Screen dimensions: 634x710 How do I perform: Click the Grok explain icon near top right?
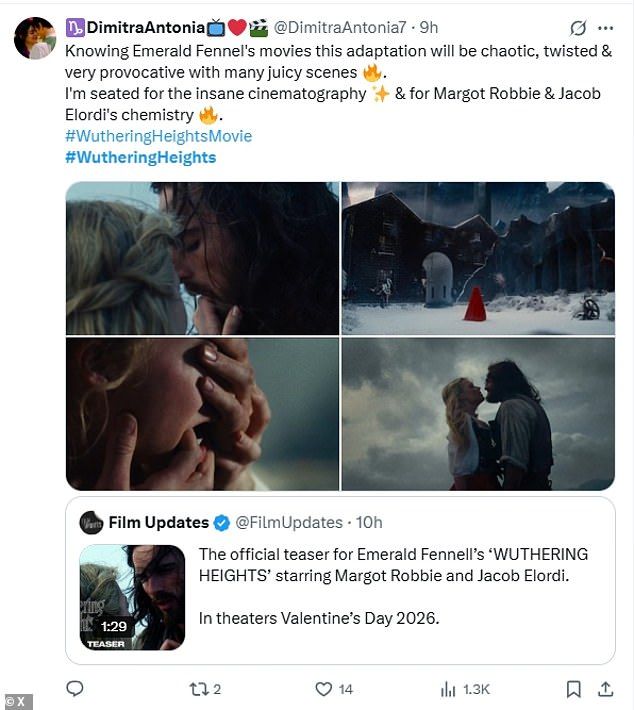[x=578, y=28]
